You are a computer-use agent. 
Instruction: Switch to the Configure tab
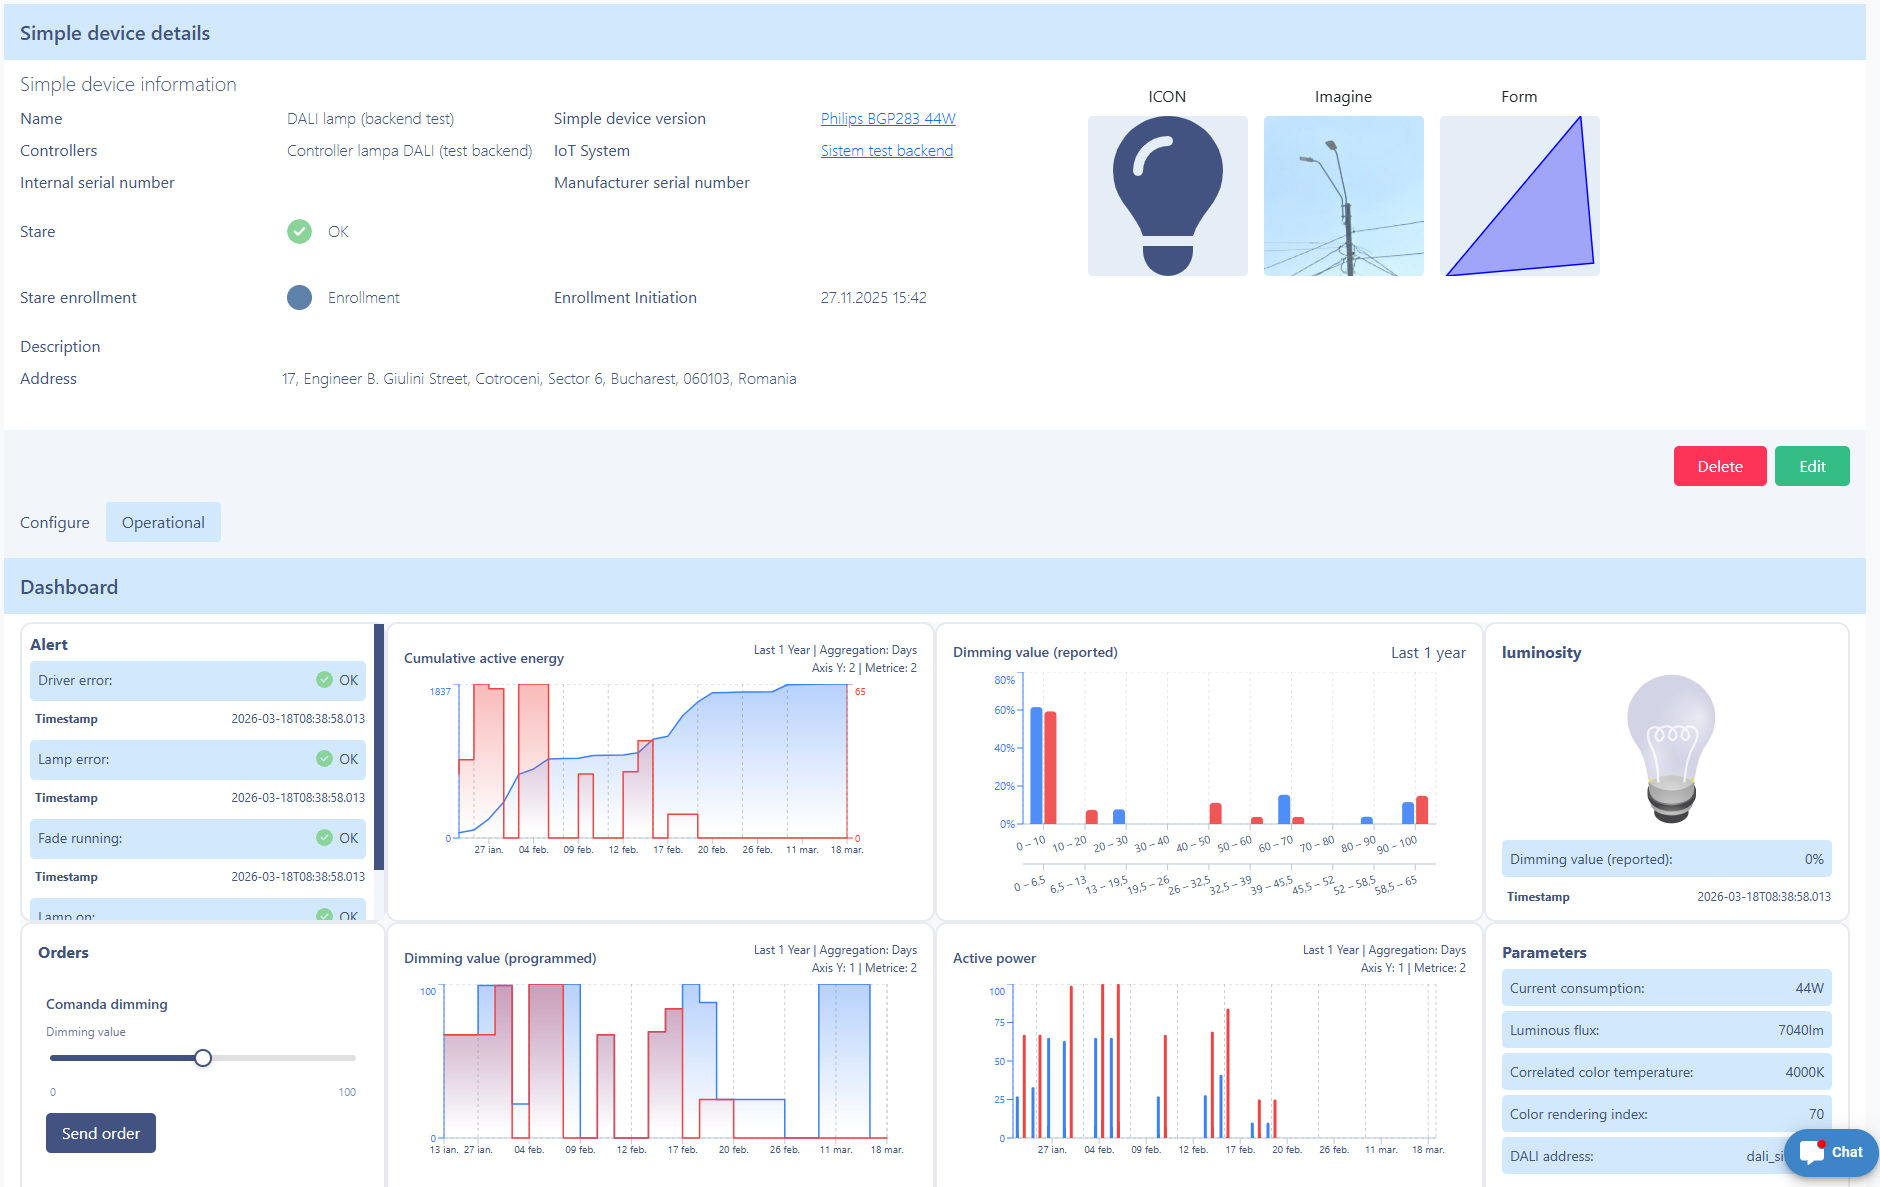tap(55, 523)
